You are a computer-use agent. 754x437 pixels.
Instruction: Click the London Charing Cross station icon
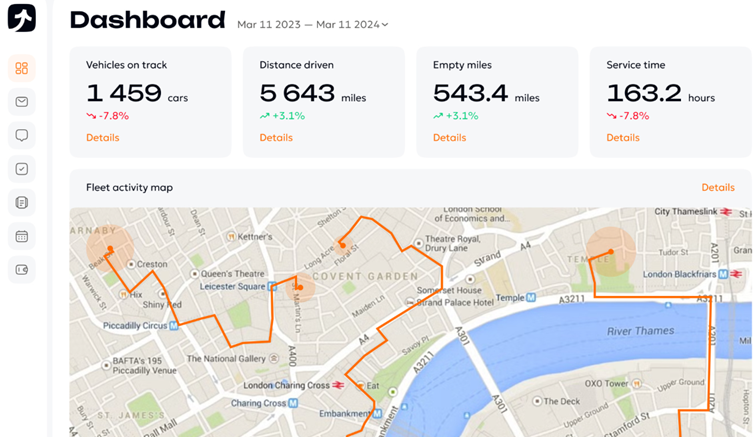point(339,385)
